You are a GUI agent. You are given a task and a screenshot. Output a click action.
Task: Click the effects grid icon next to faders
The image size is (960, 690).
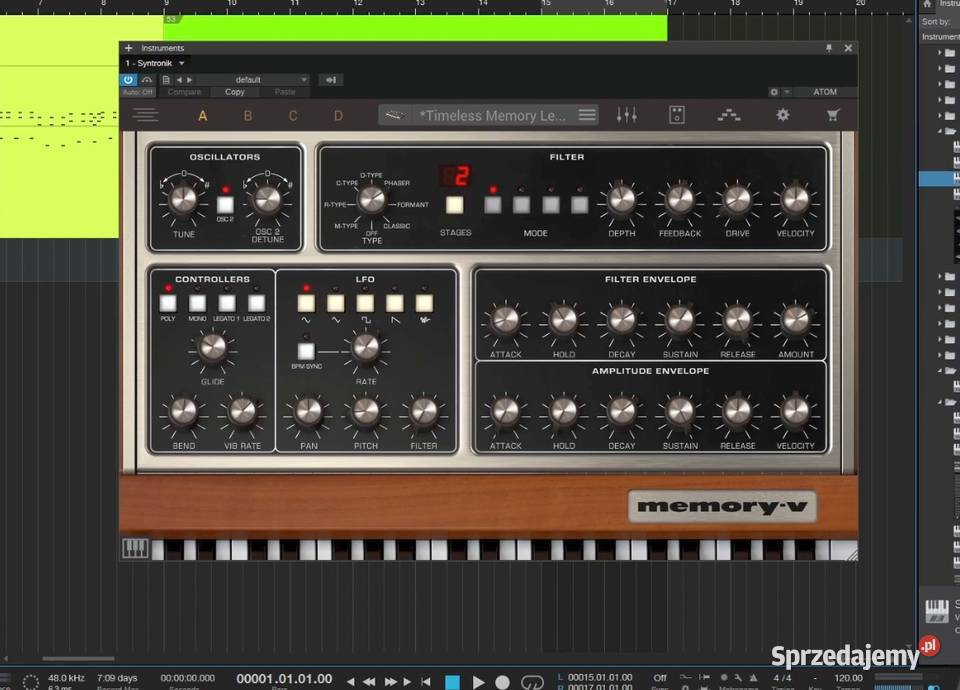pos(677,114)
